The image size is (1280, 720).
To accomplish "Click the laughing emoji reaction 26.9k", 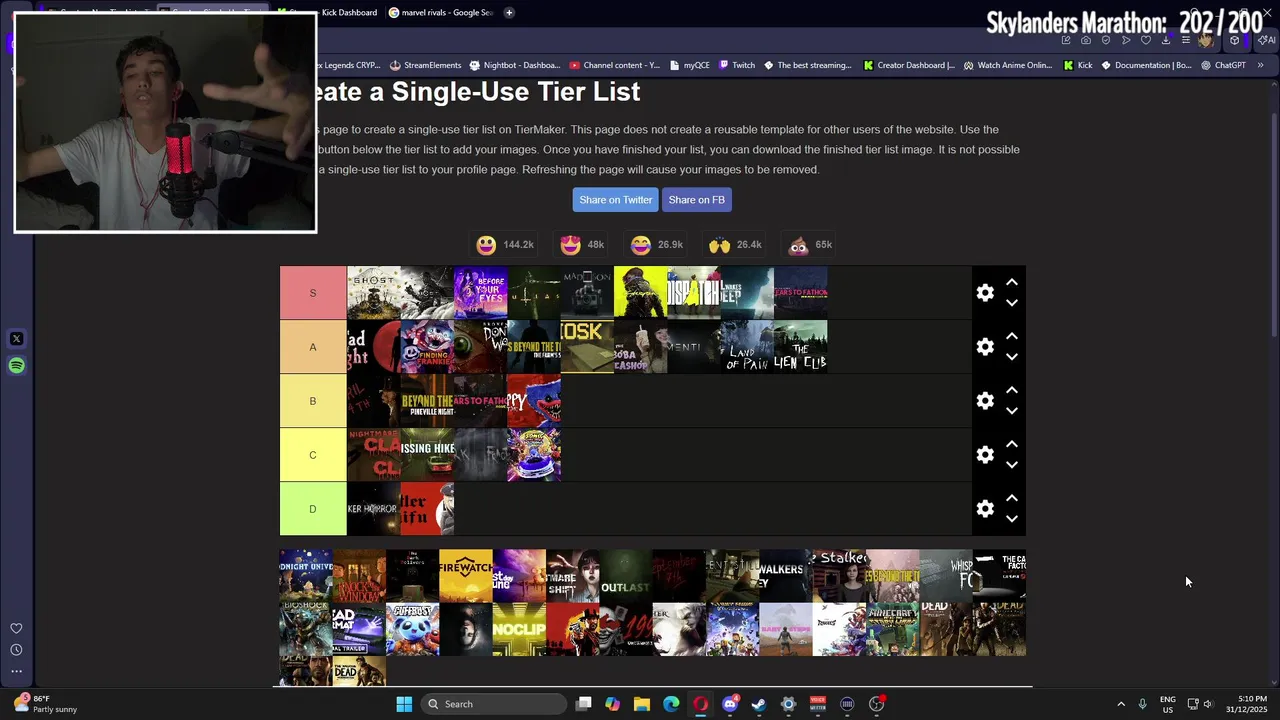I will tap(656, 245).
